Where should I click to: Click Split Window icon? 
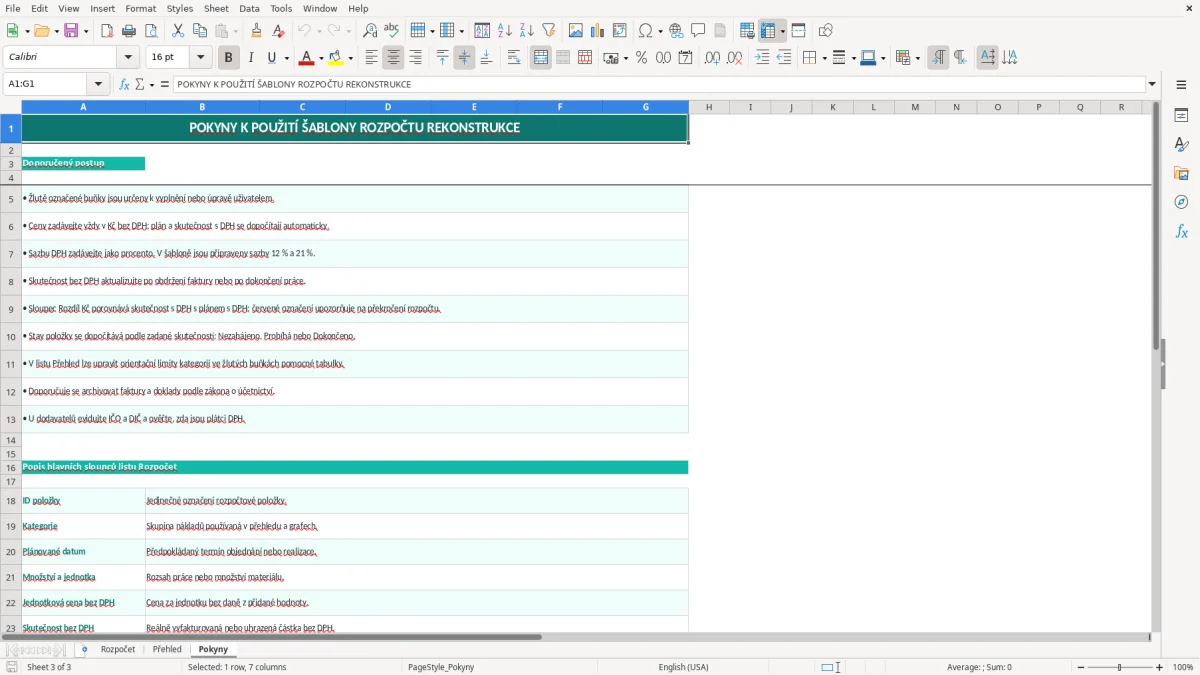[799, 31]
